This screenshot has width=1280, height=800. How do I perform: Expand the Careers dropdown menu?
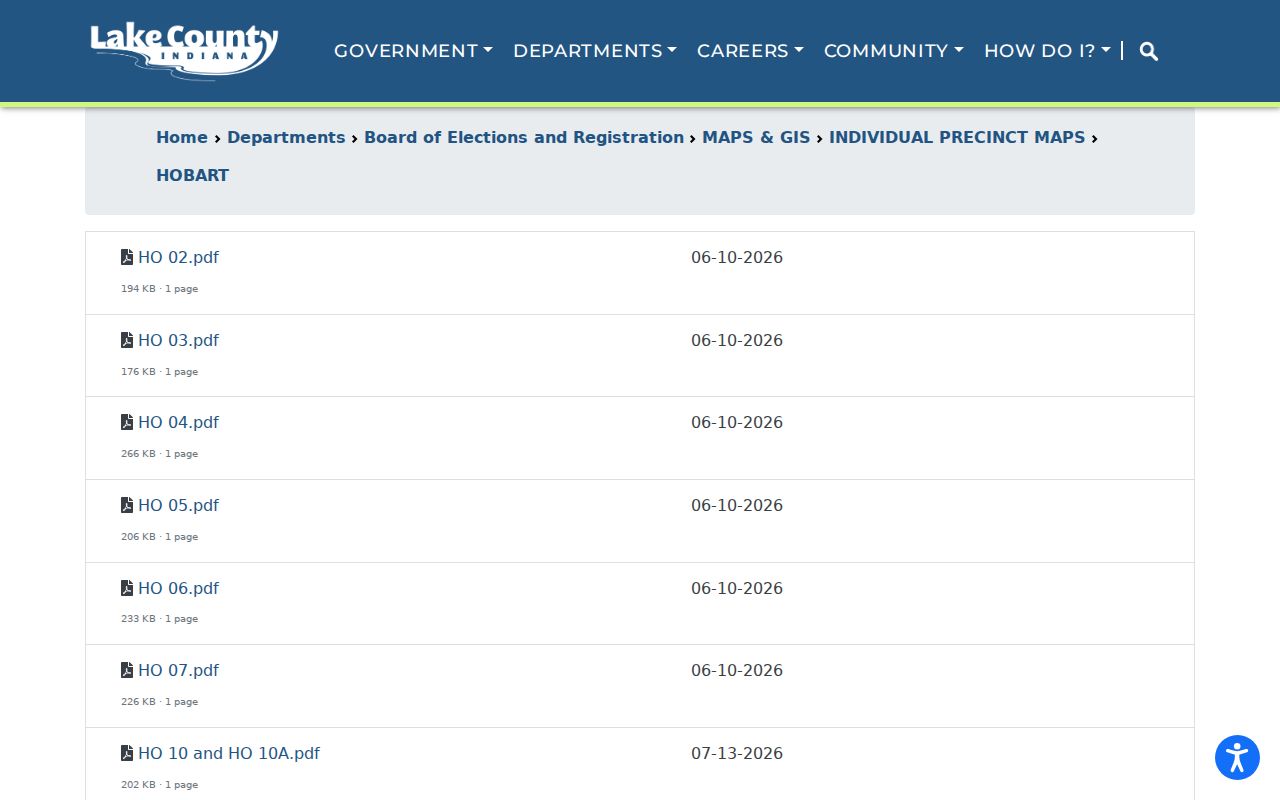(750, 51)
